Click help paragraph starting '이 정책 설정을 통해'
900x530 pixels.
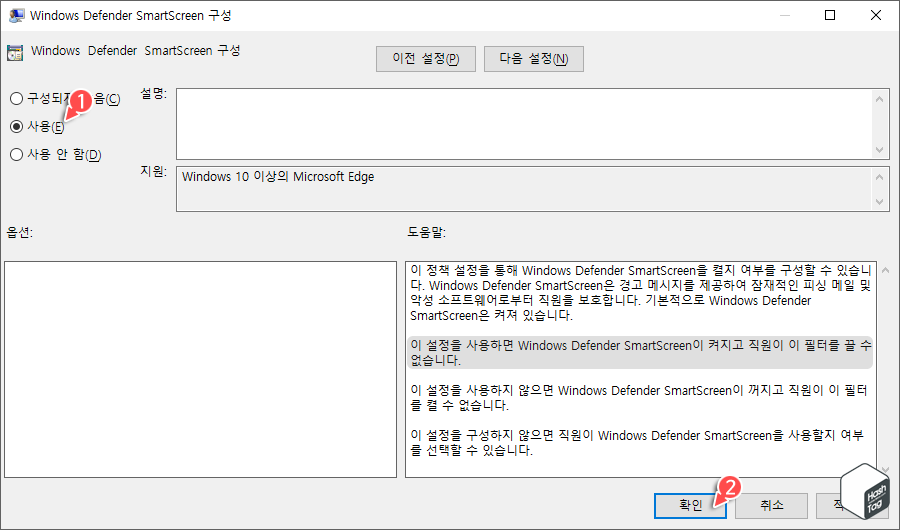click(641, 293)
